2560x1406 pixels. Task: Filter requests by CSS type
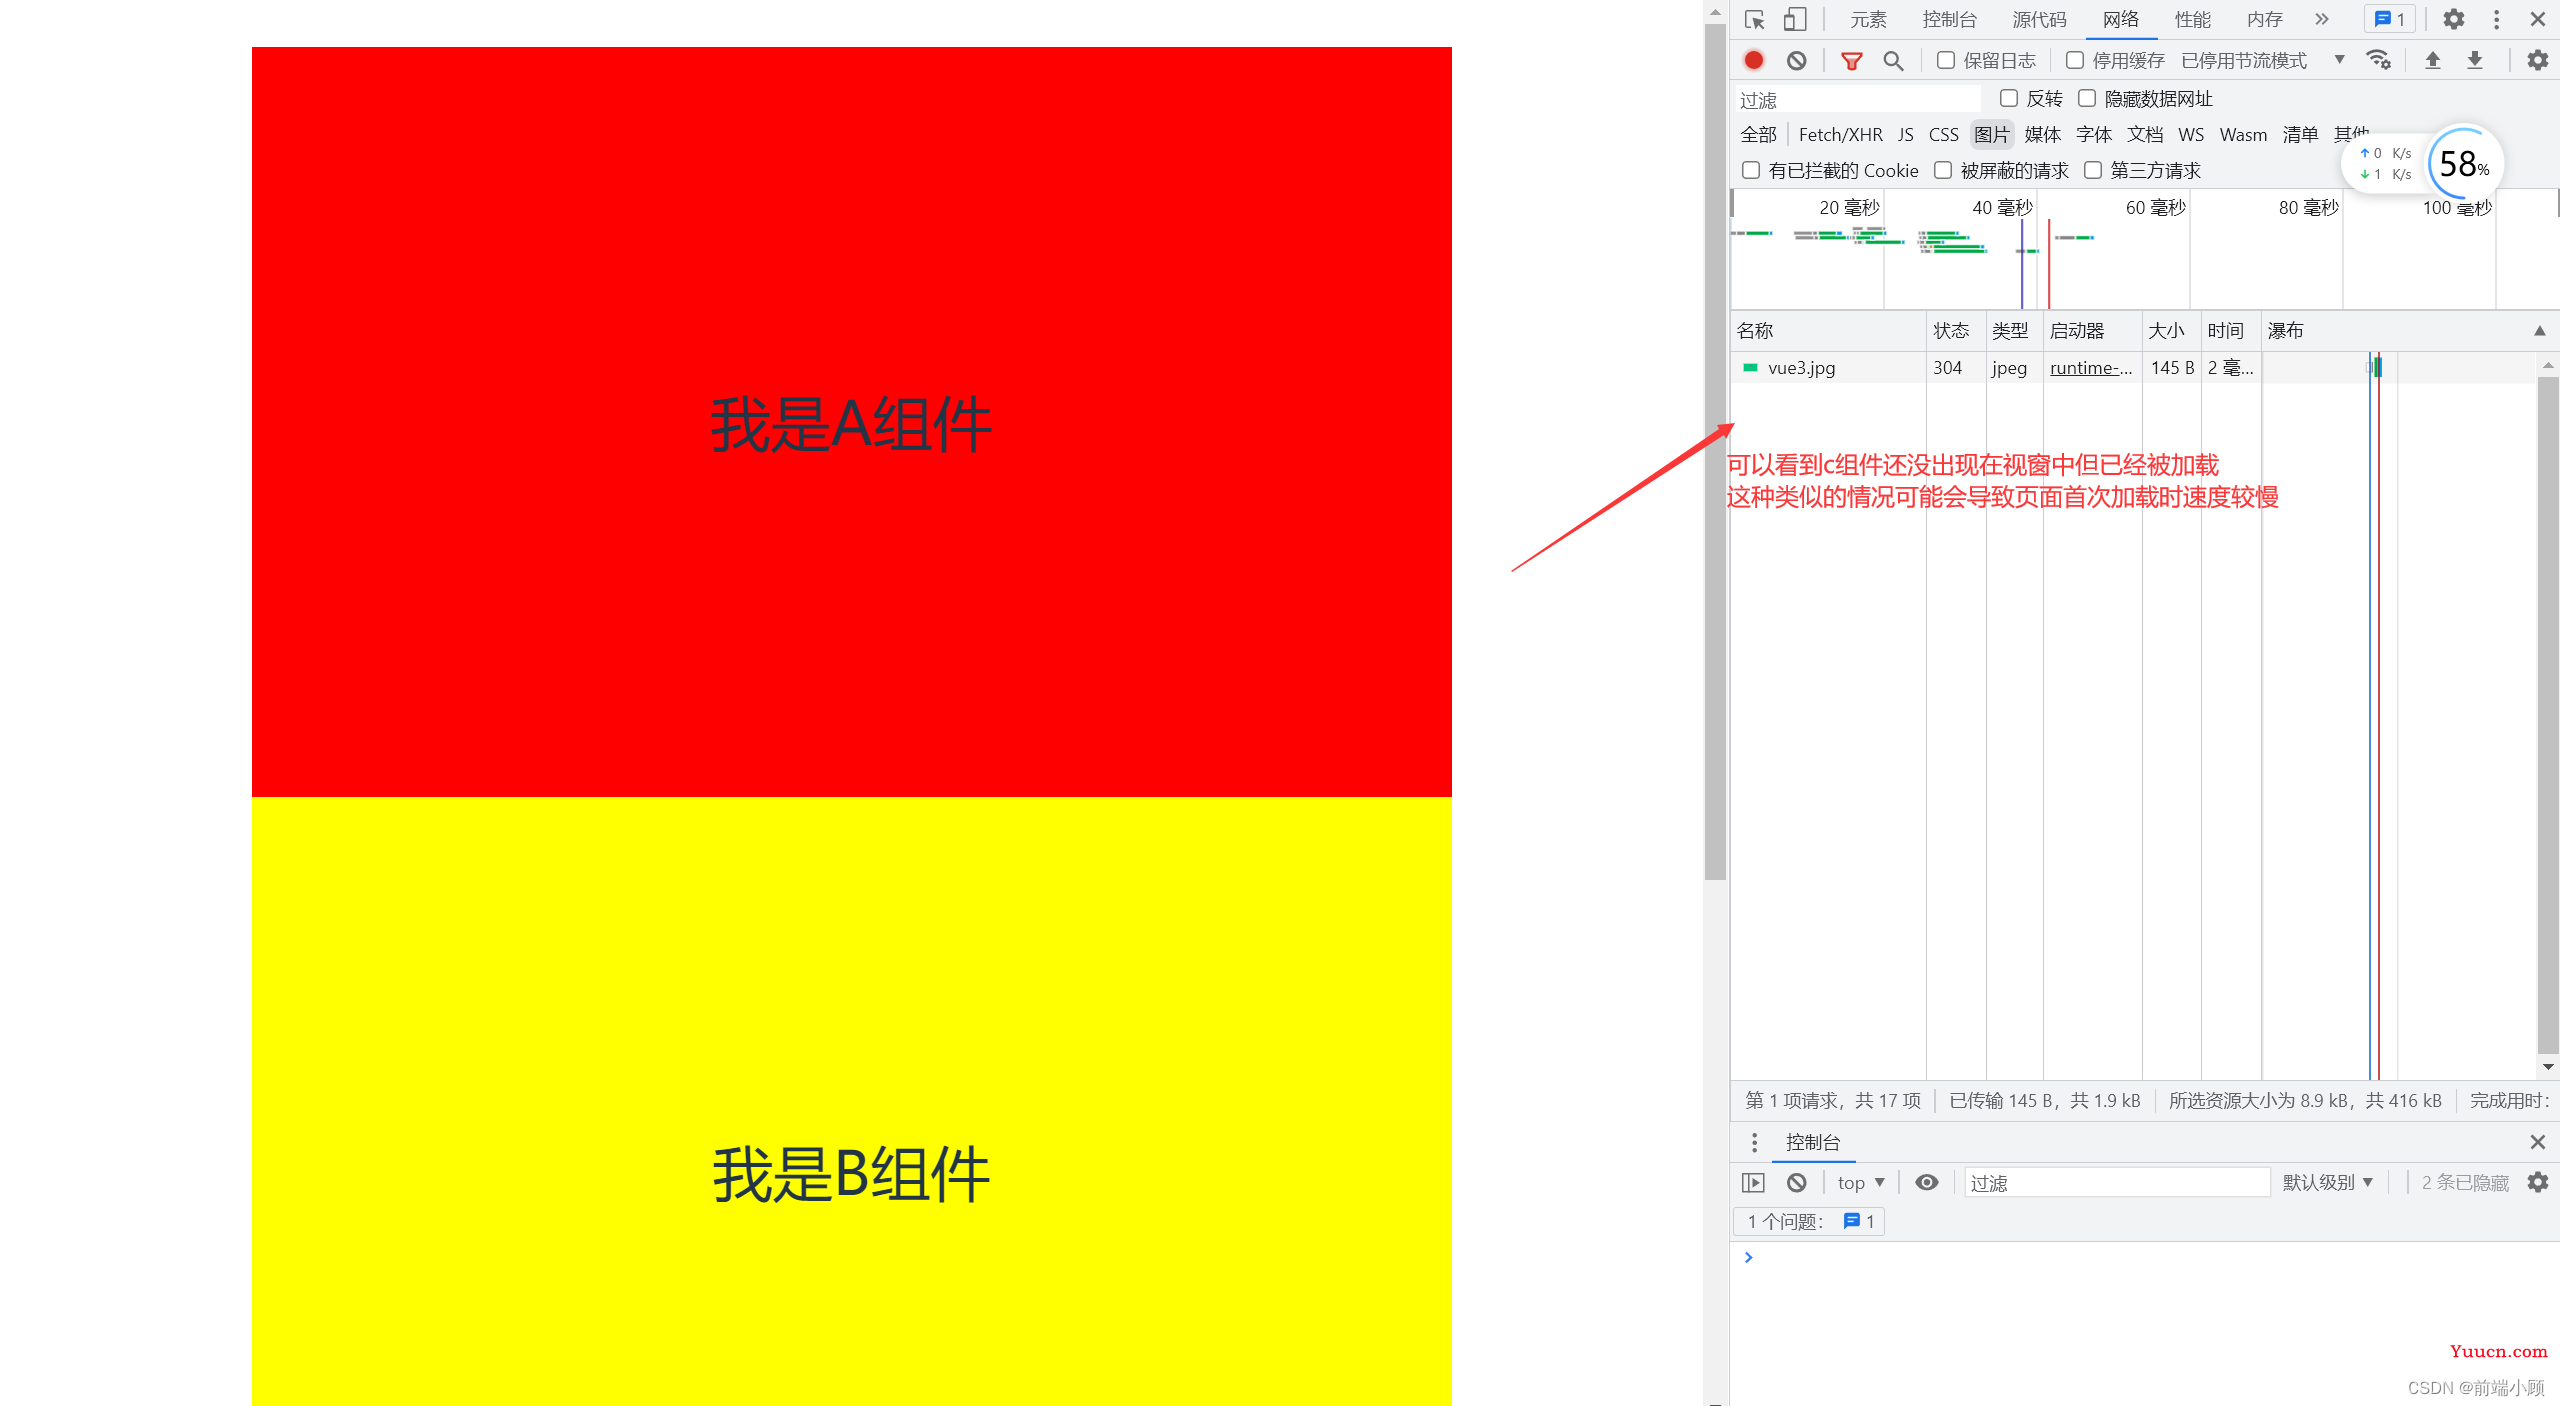click(1944, 134)
